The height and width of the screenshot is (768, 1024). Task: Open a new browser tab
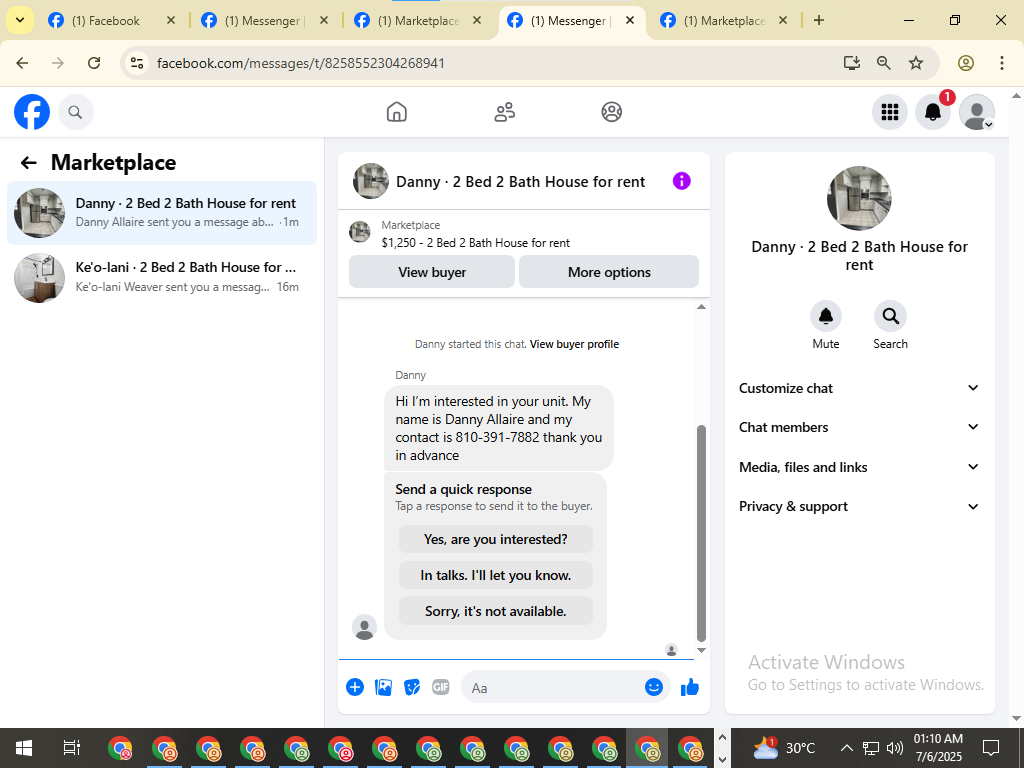point(818,20)
